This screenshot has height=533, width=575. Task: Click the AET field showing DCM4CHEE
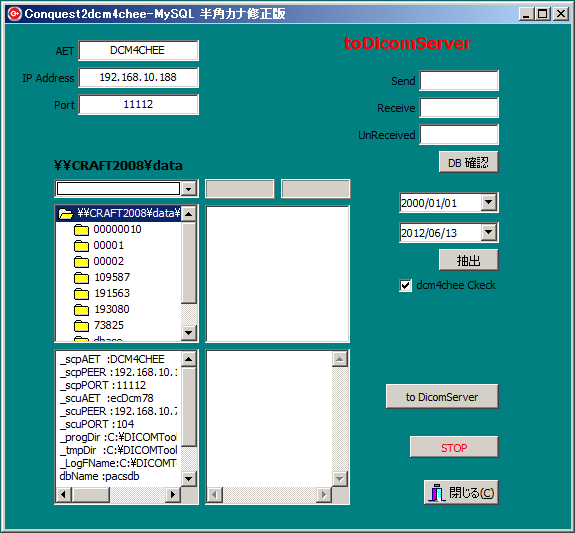(138, 50)
